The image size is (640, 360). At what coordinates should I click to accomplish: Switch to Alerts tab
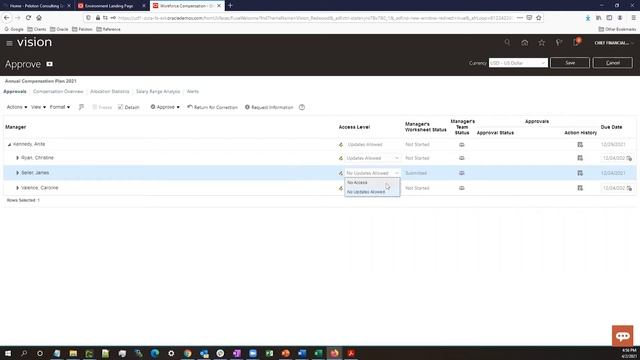pyautogui.click(x=193, y=91)
